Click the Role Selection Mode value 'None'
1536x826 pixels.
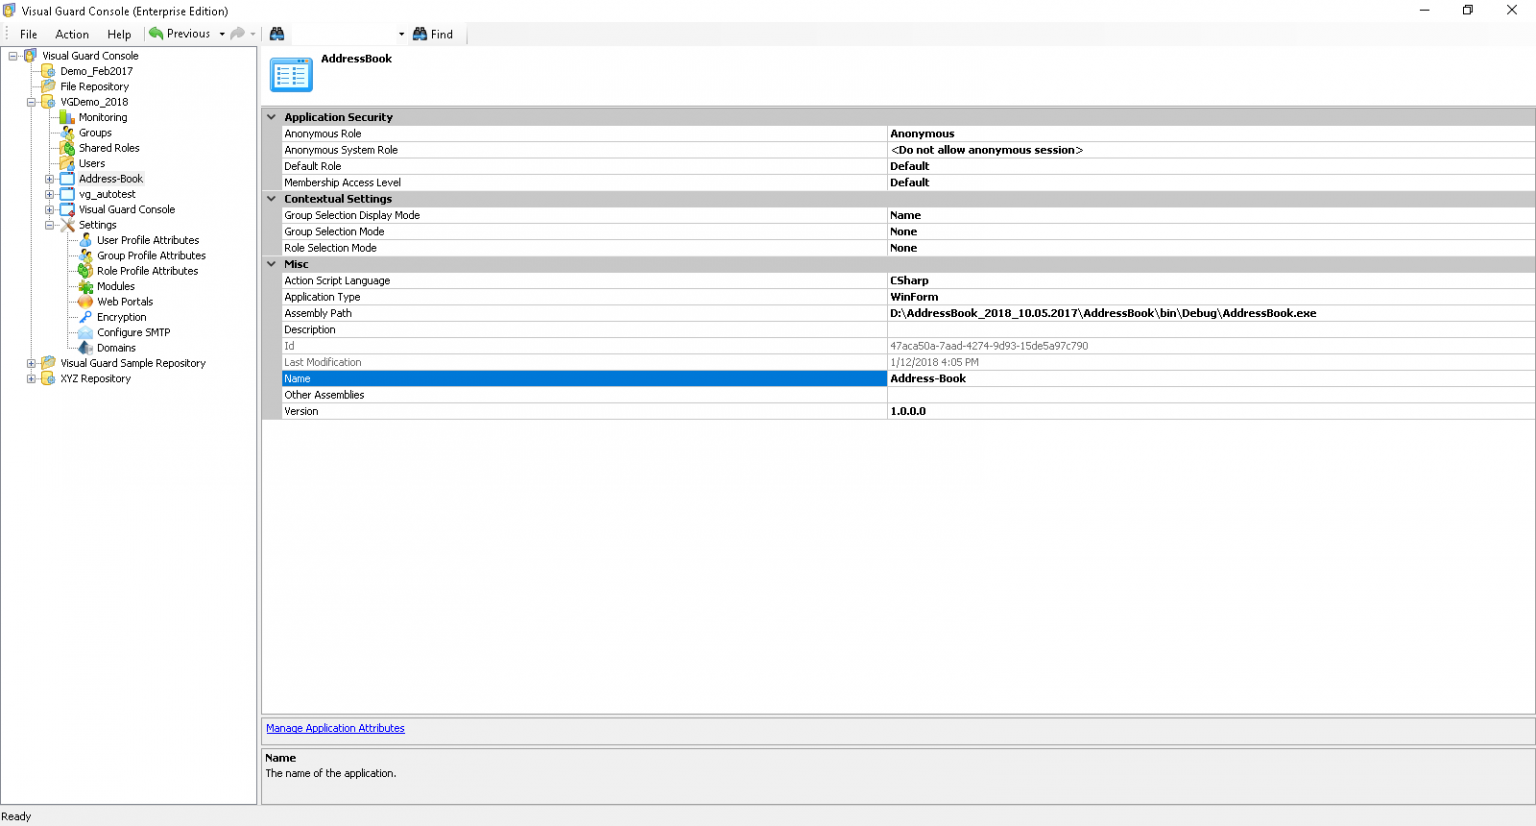pyautogui.click(x=904, y=248)
